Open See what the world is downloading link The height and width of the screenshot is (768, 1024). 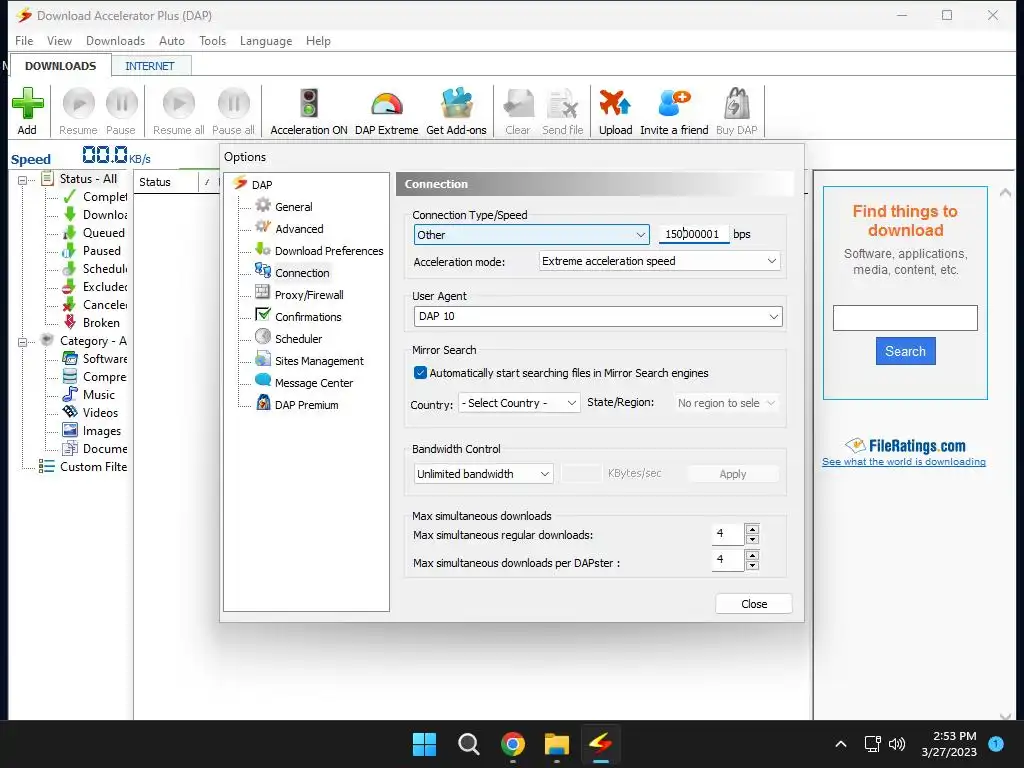pyautogui.click(x=904, y=462)
